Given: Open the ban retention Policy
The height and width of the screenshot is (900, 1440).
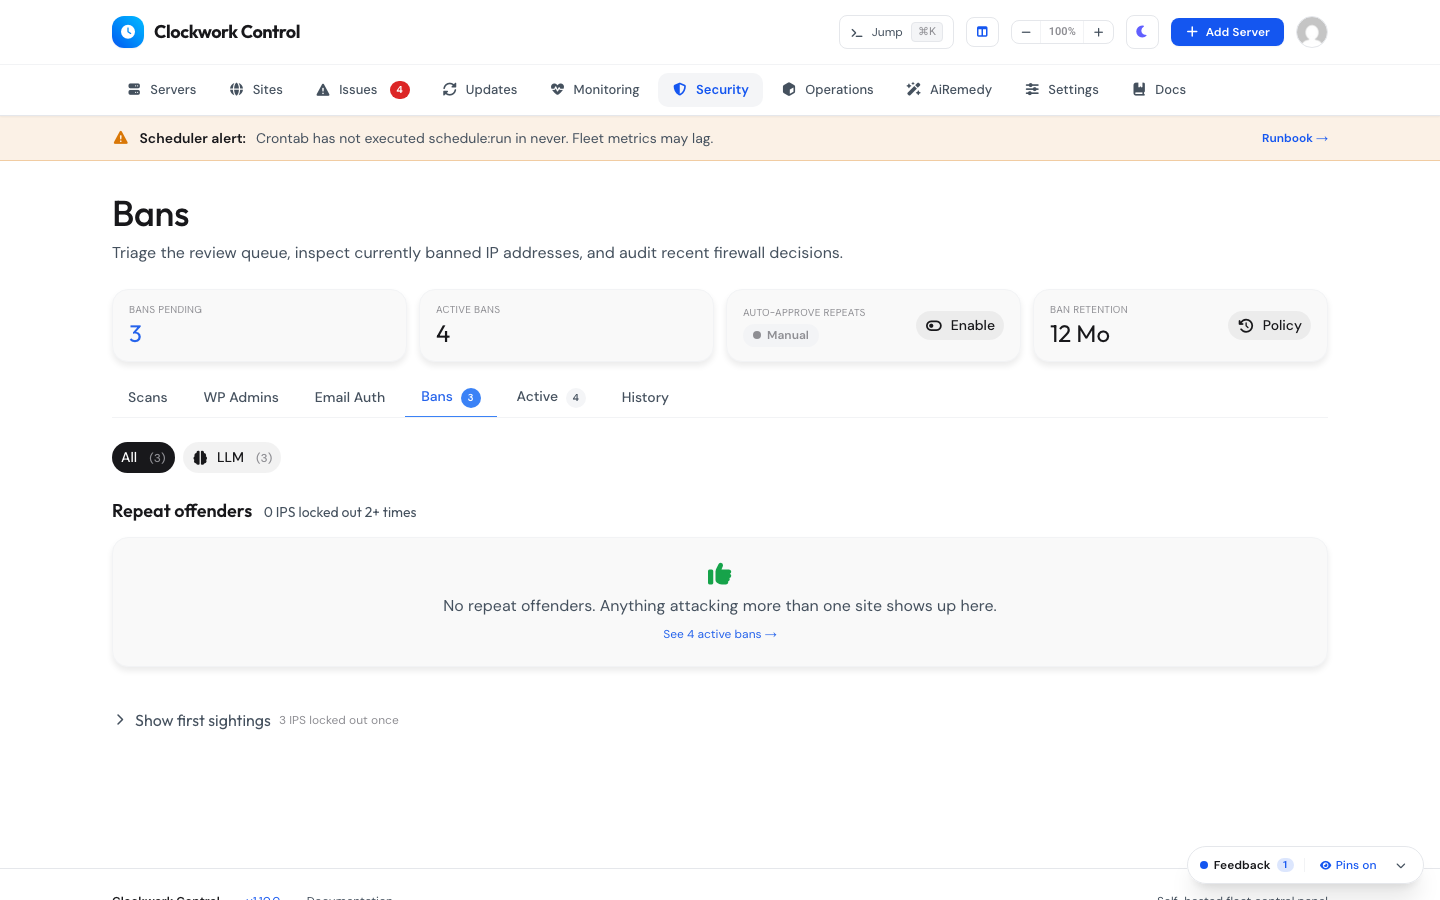Looking at the screenshot, I should (1269, 326).
